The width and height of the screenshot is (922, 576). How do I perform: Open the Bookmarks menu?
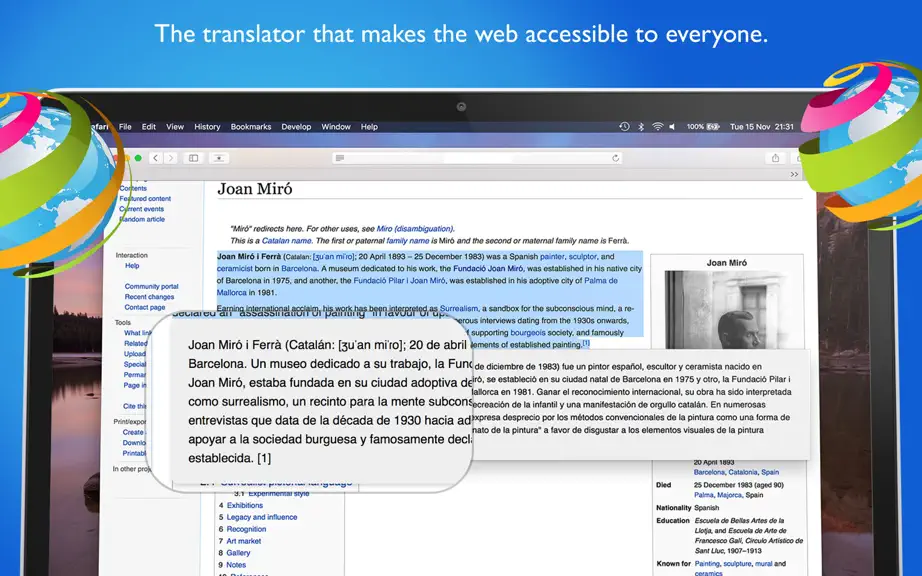[251, 127]
